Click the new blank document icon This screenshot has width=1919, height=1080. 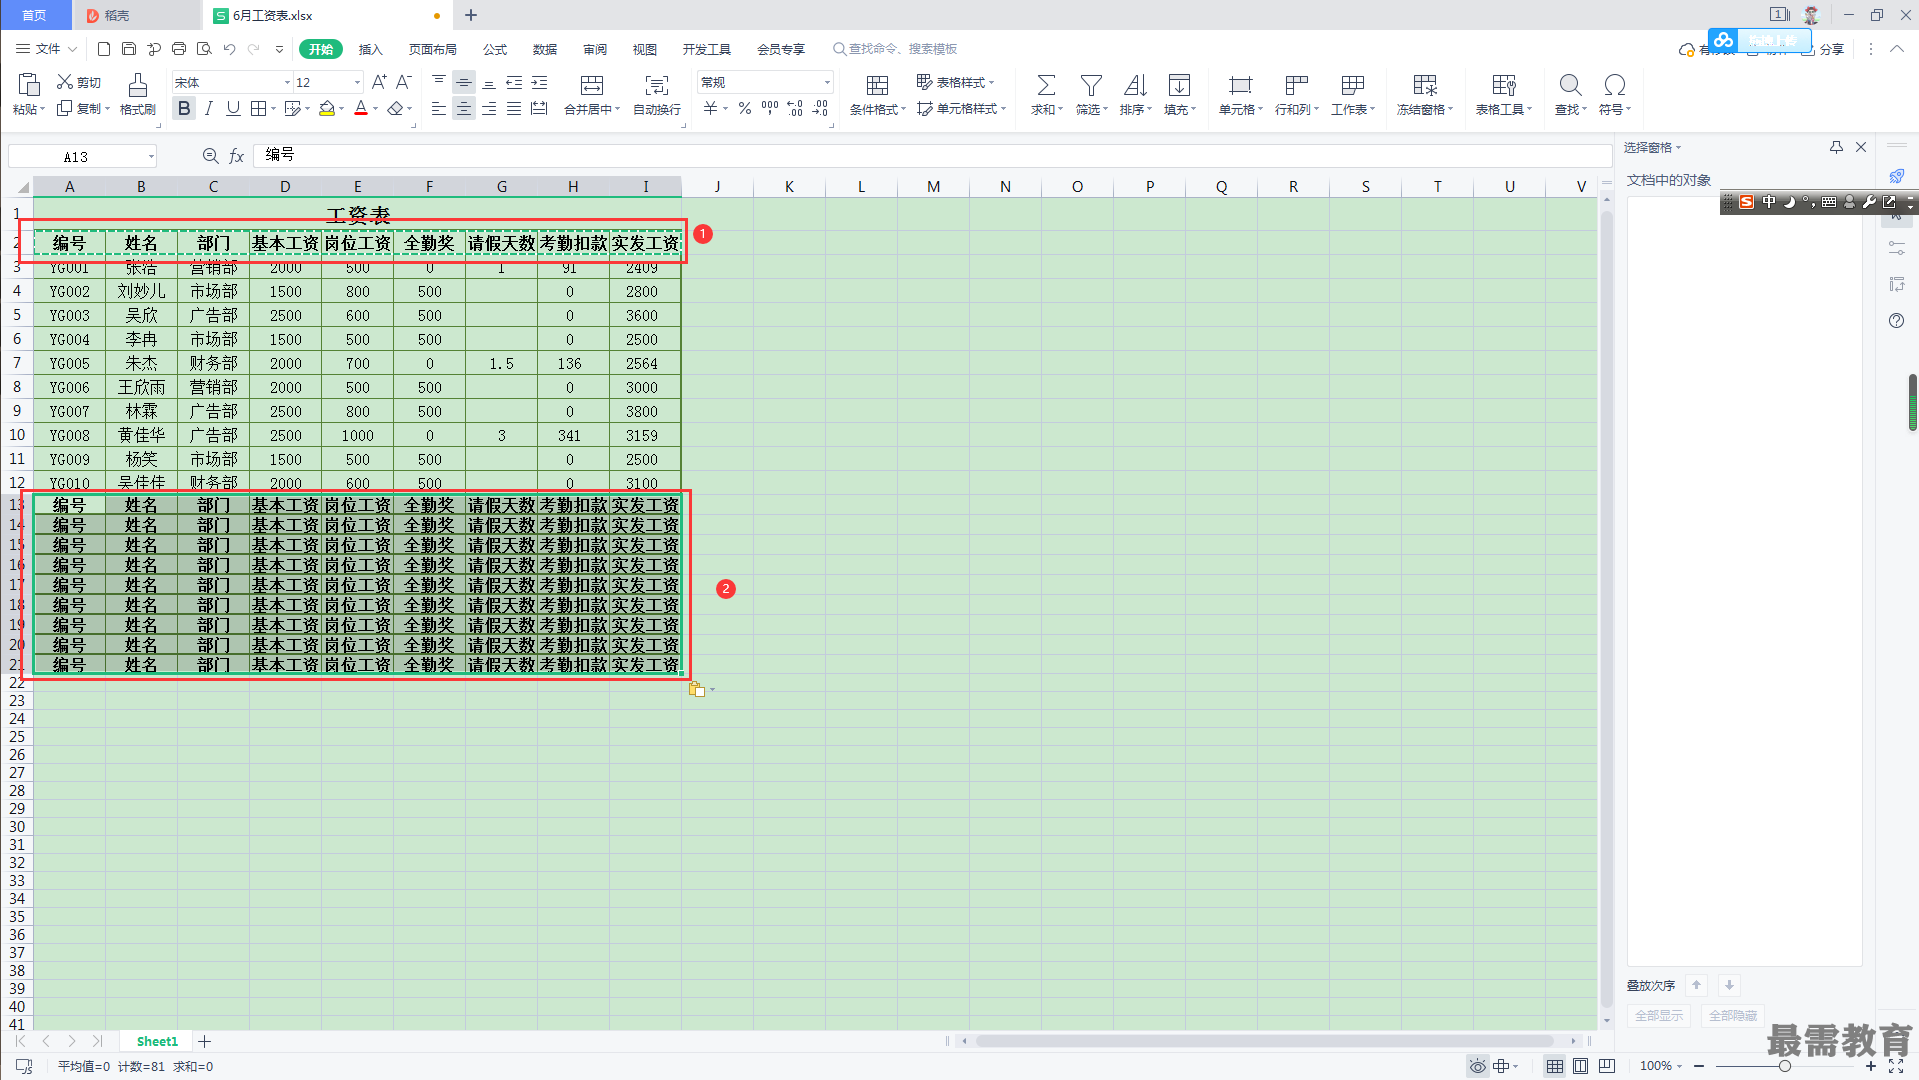(x=104, y=49)
